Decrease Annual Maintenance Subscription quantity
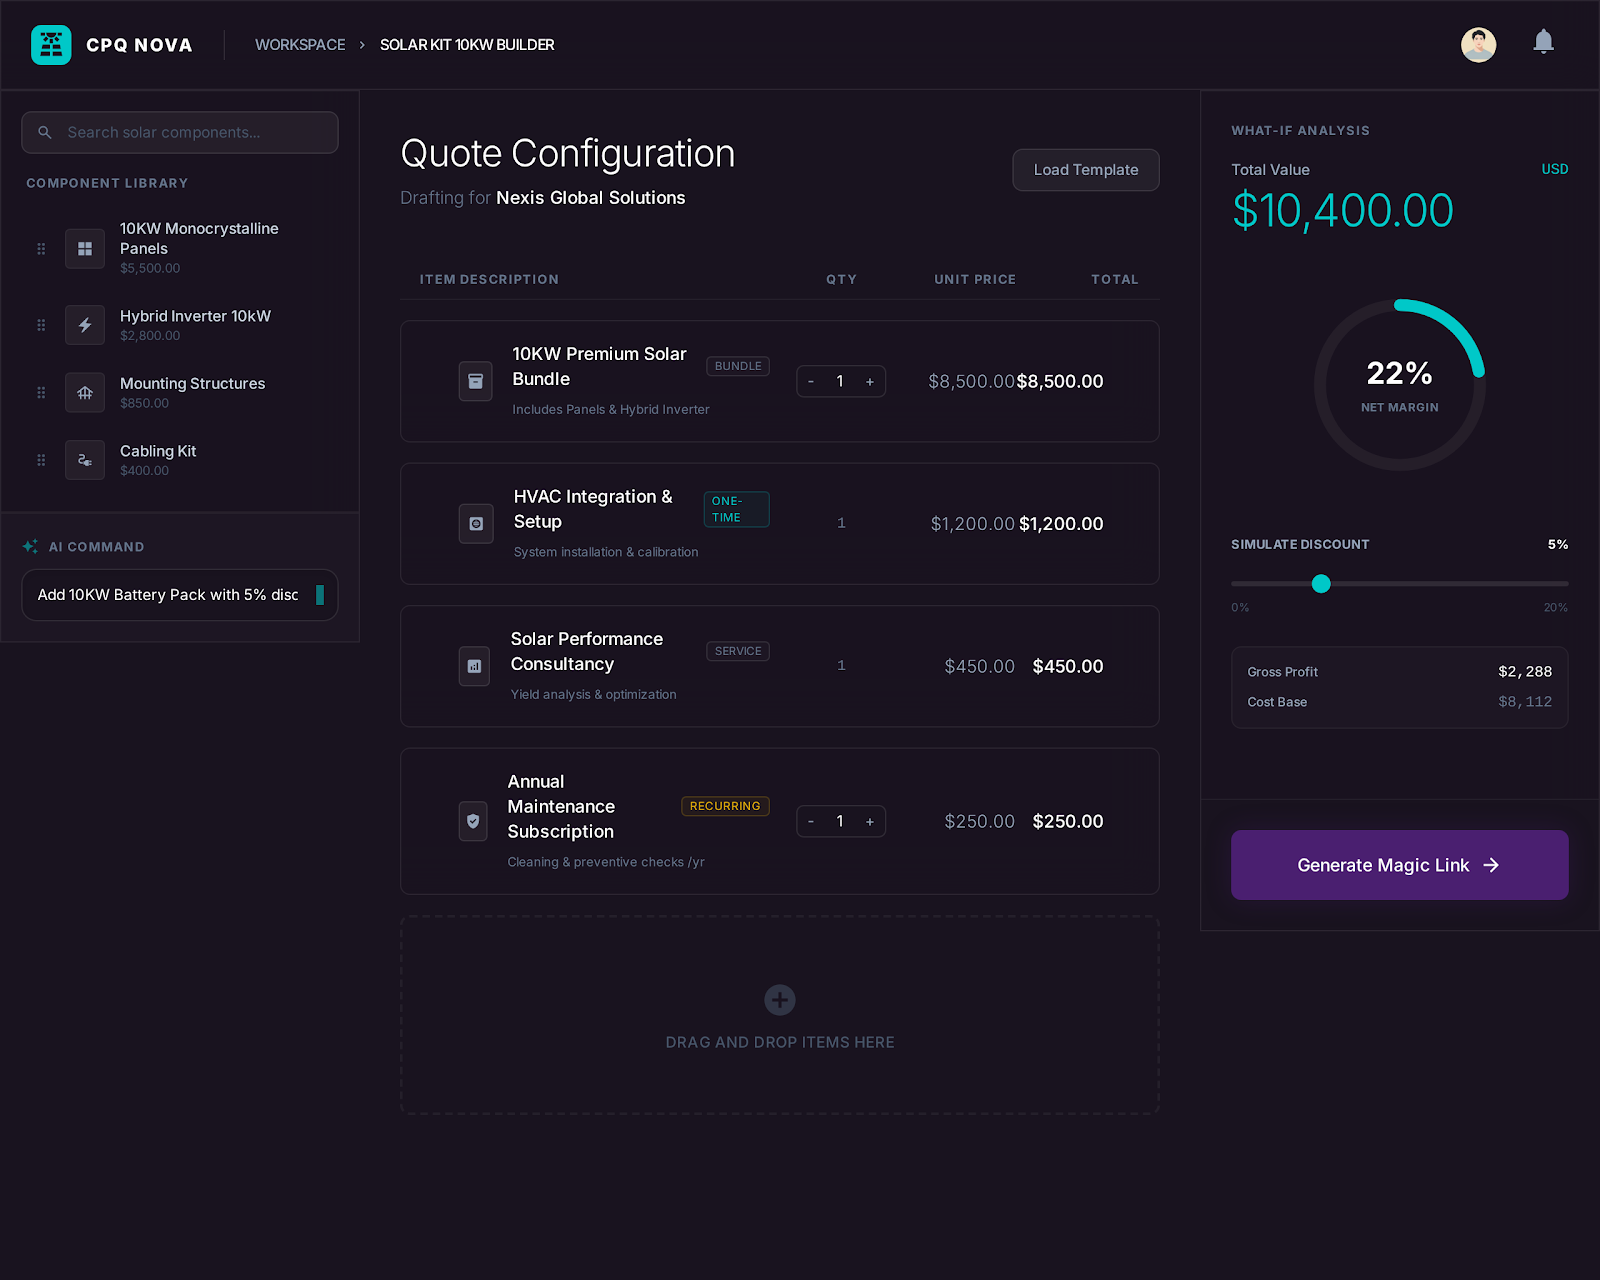 point(811,821)
